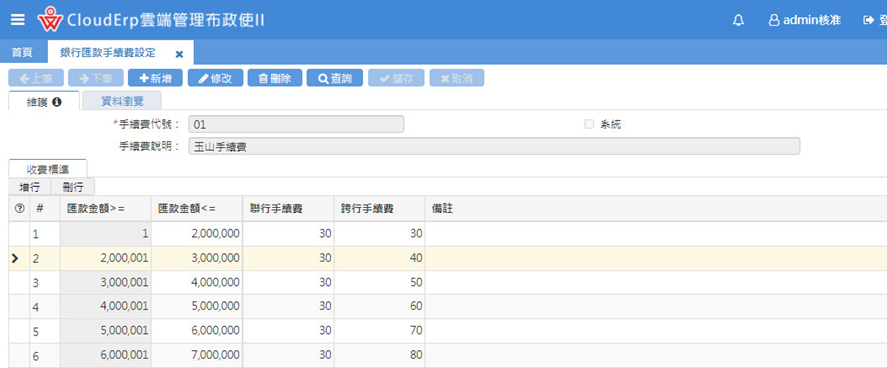Click the 備註 column header

[656, 209]
